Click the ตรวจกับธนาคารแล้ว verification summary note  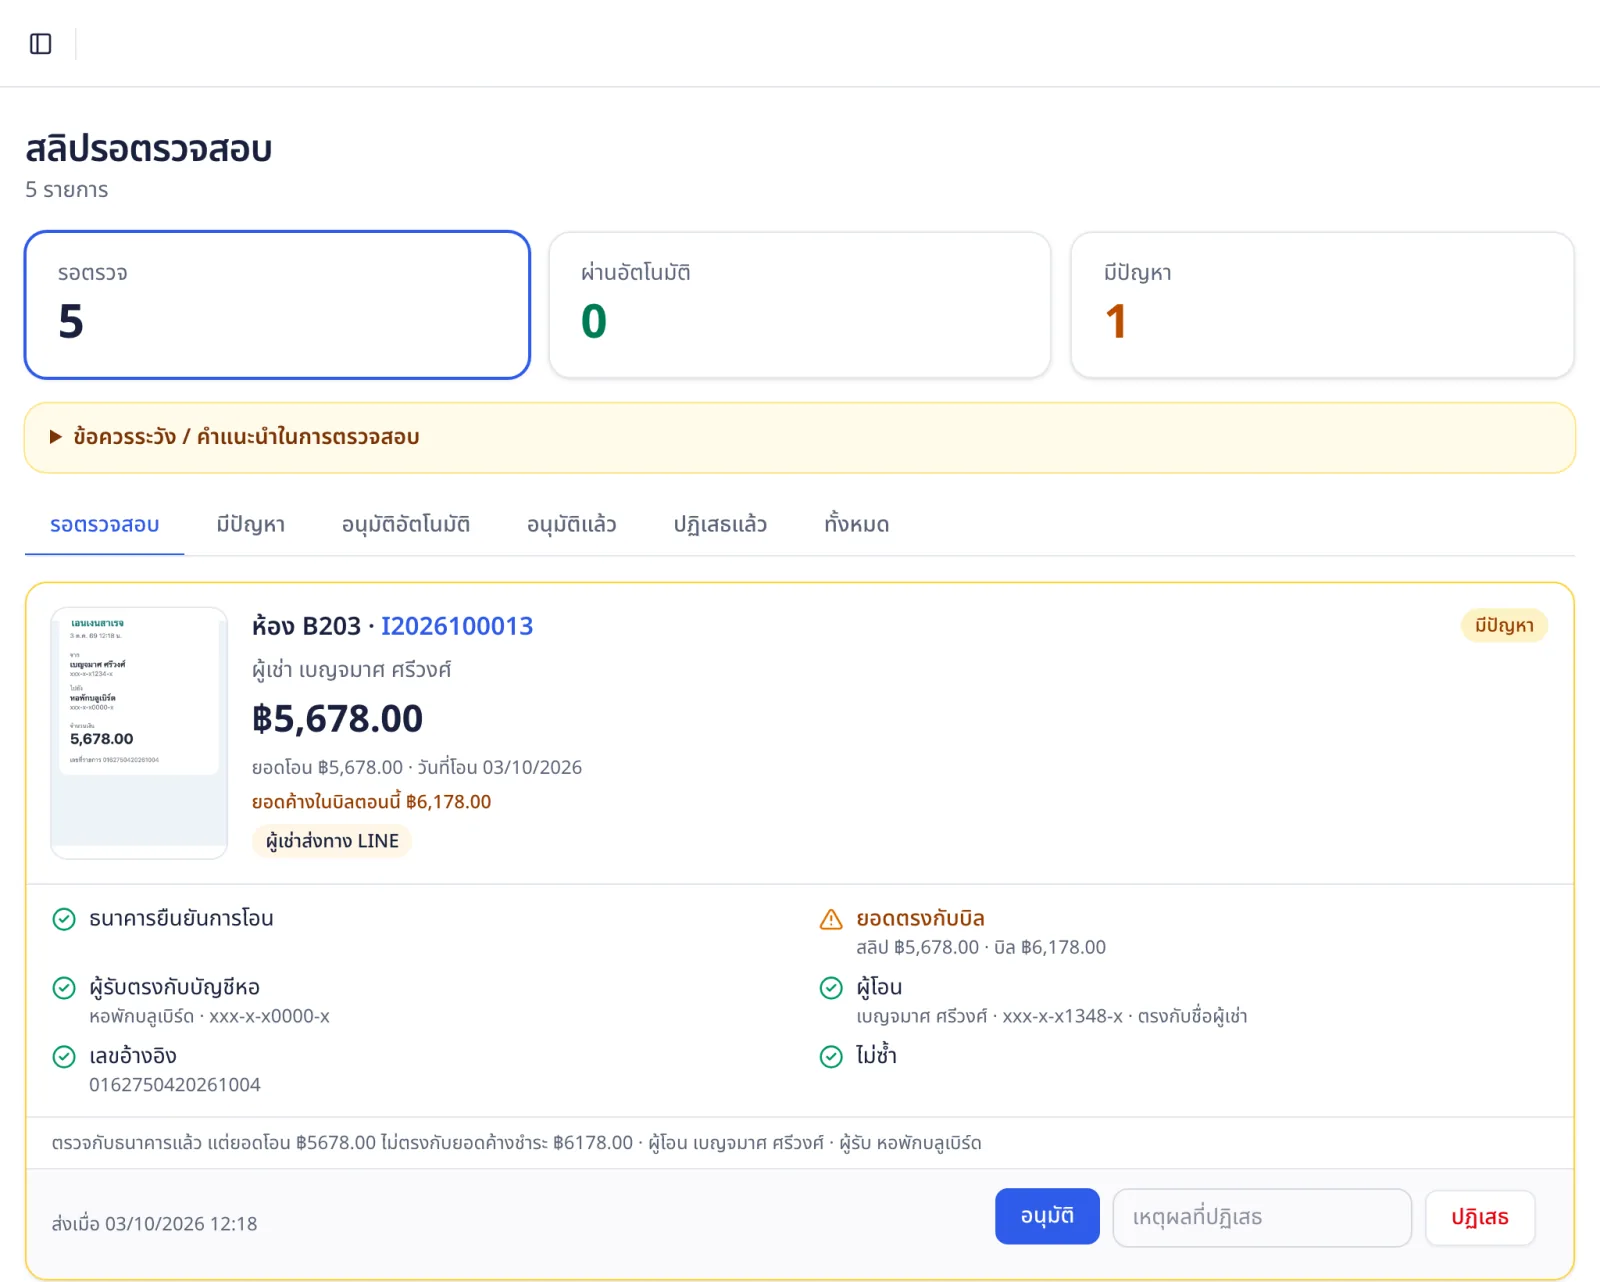click(517, 1143)
